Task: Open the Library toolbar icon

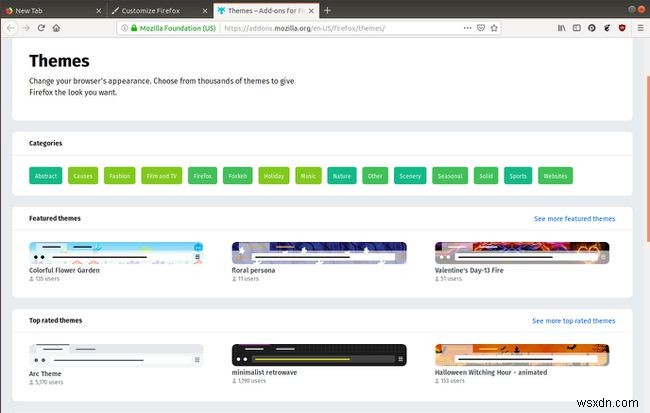Action: (561, 28)
